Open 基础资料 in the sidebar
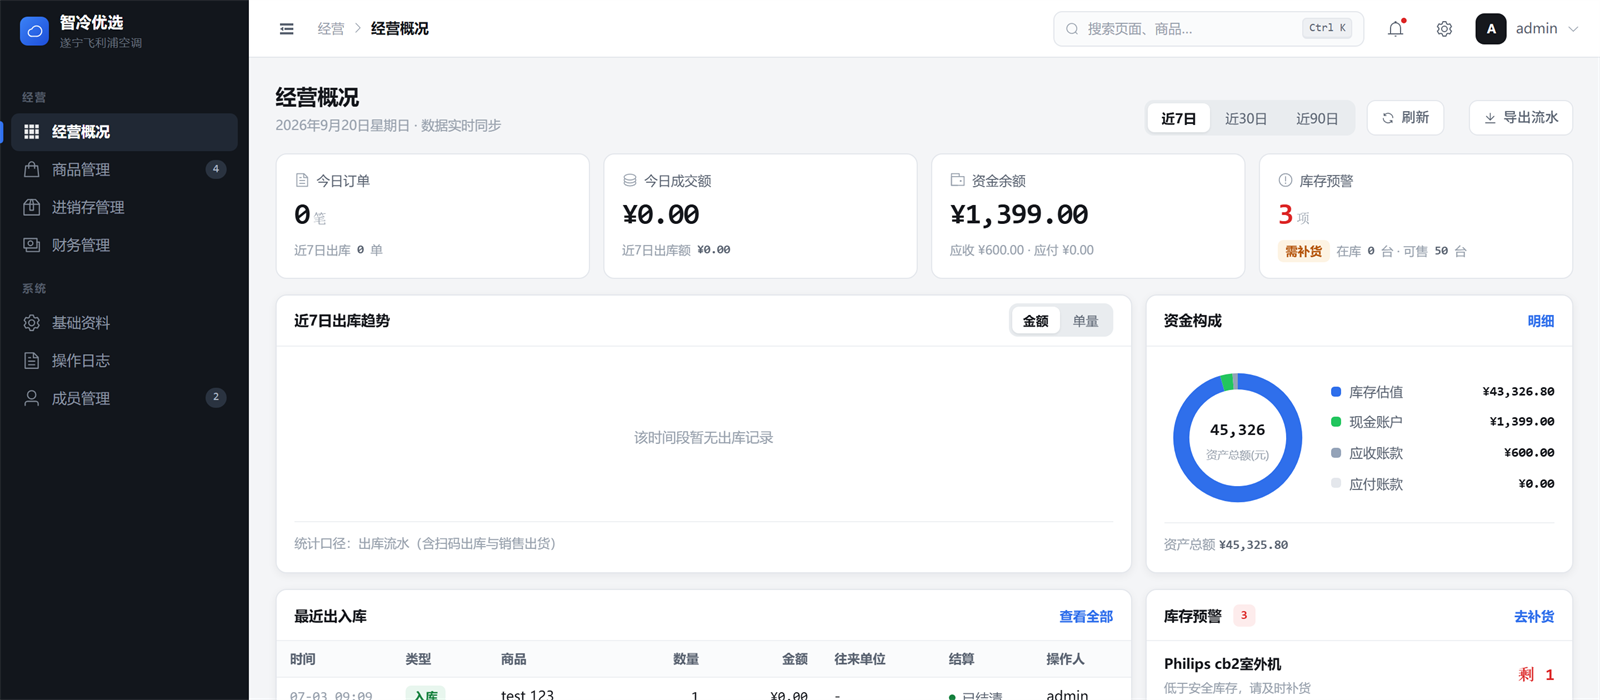The height and width of the screenshot is (700, 1600). [125, 323]
